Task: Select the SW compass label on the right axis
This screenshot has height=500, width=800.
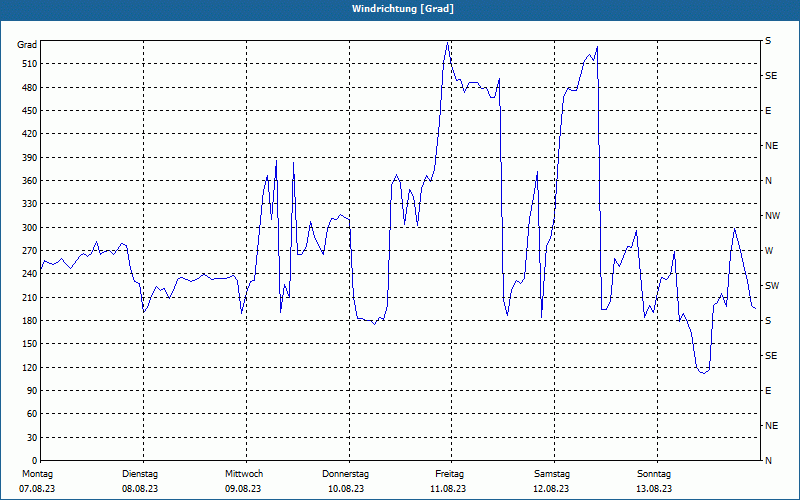Action: point(772,286)
